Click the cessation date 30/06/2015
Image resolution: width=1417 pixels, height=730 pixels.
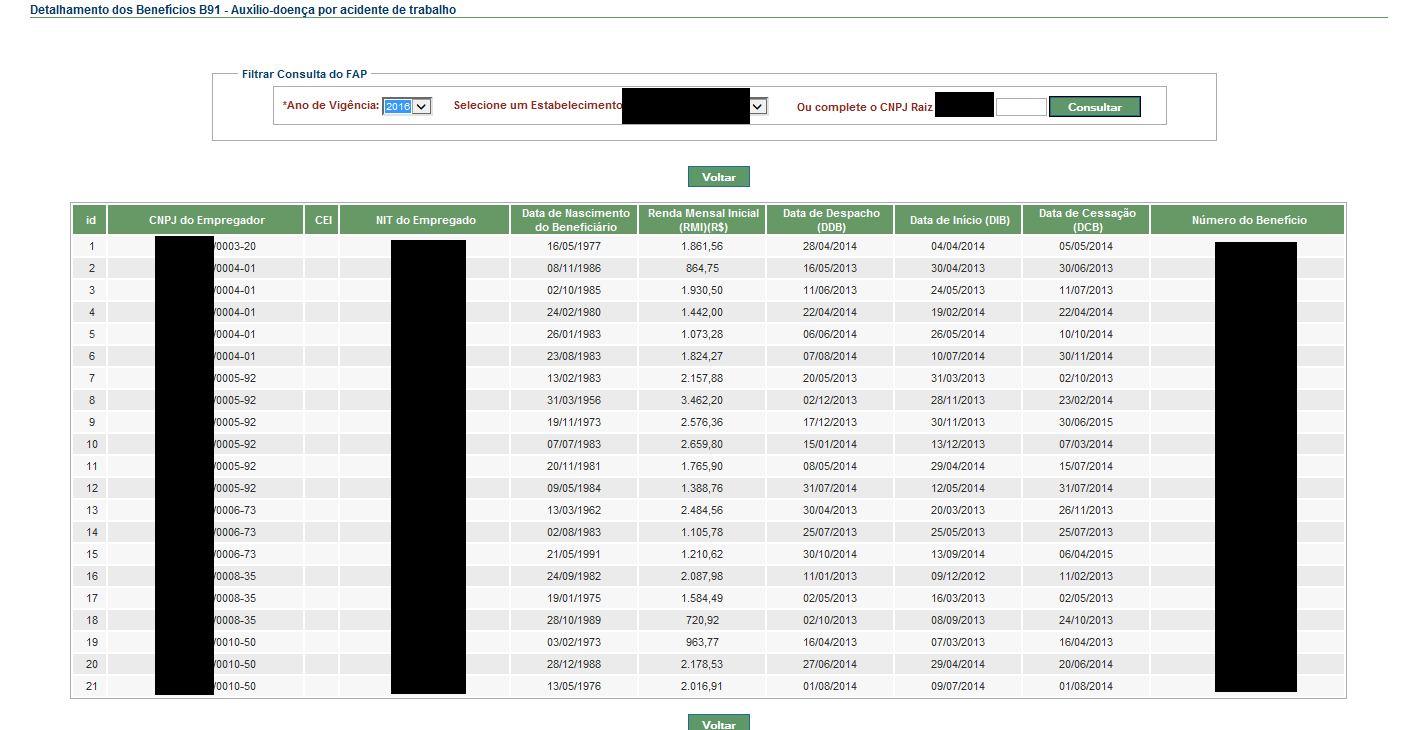[1086, 422]
